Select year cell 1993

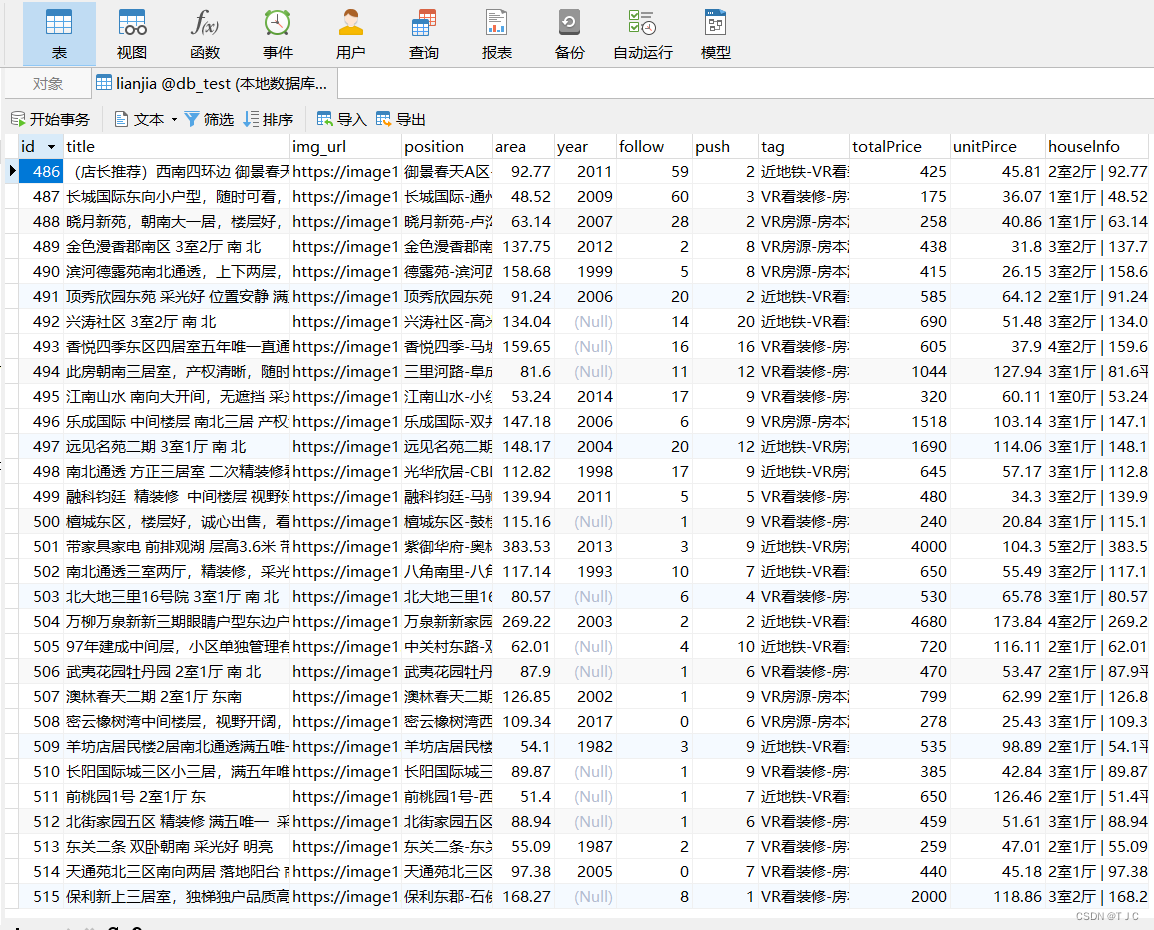pos(585,572)
